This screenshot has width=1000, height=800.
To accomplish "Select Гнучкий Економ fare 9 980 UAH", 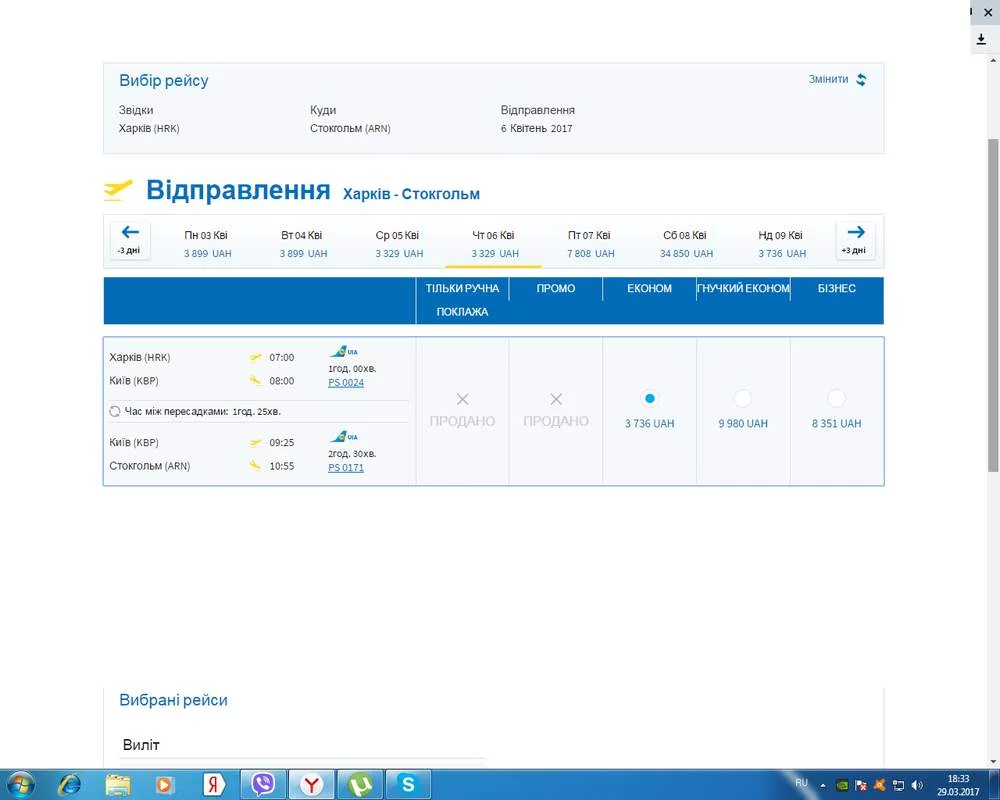I will (743, 399).
